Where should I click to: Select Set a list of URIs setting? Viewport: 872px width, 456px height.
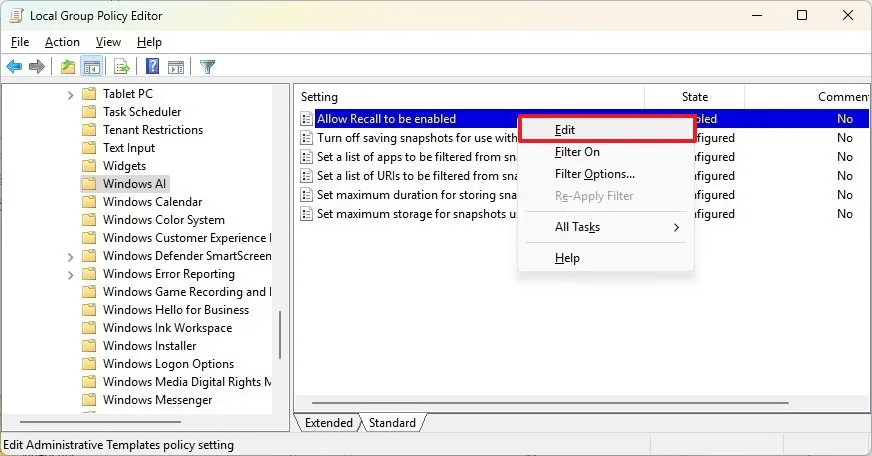[417, 176]
